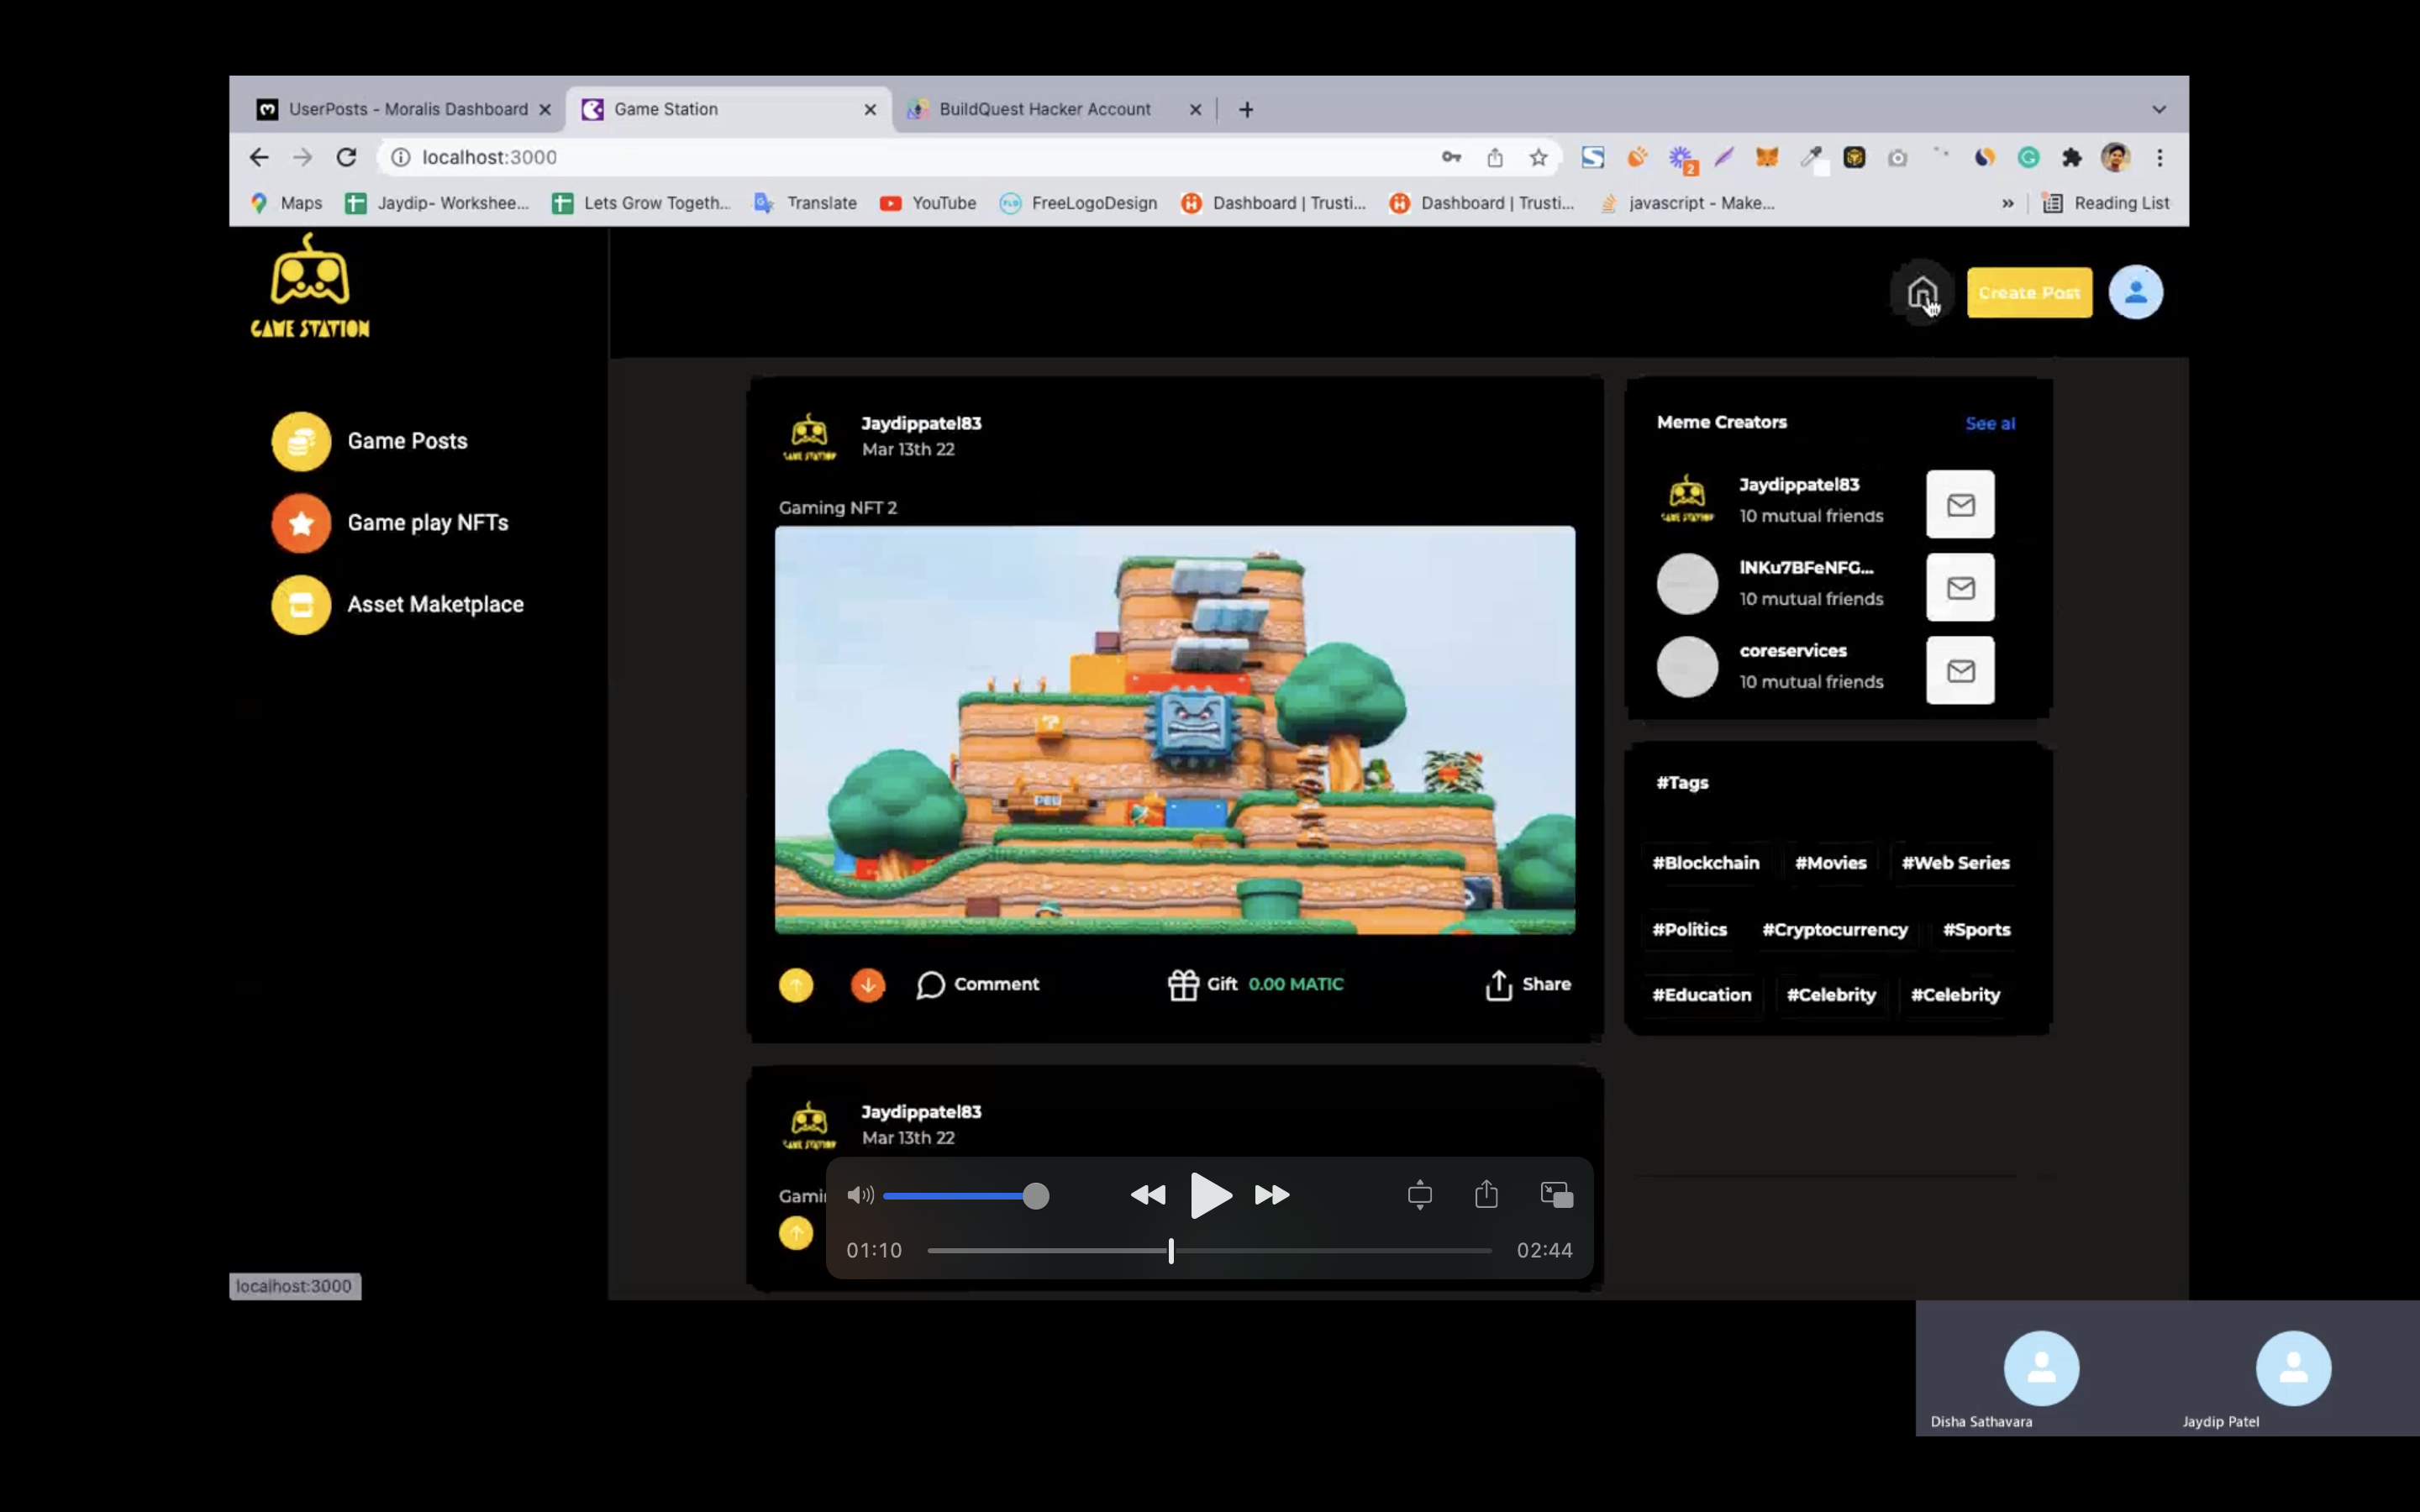Expand the hidden bookmarks chevron
Viewport: 2420px width, 1512px height.
pos(2007,203)
